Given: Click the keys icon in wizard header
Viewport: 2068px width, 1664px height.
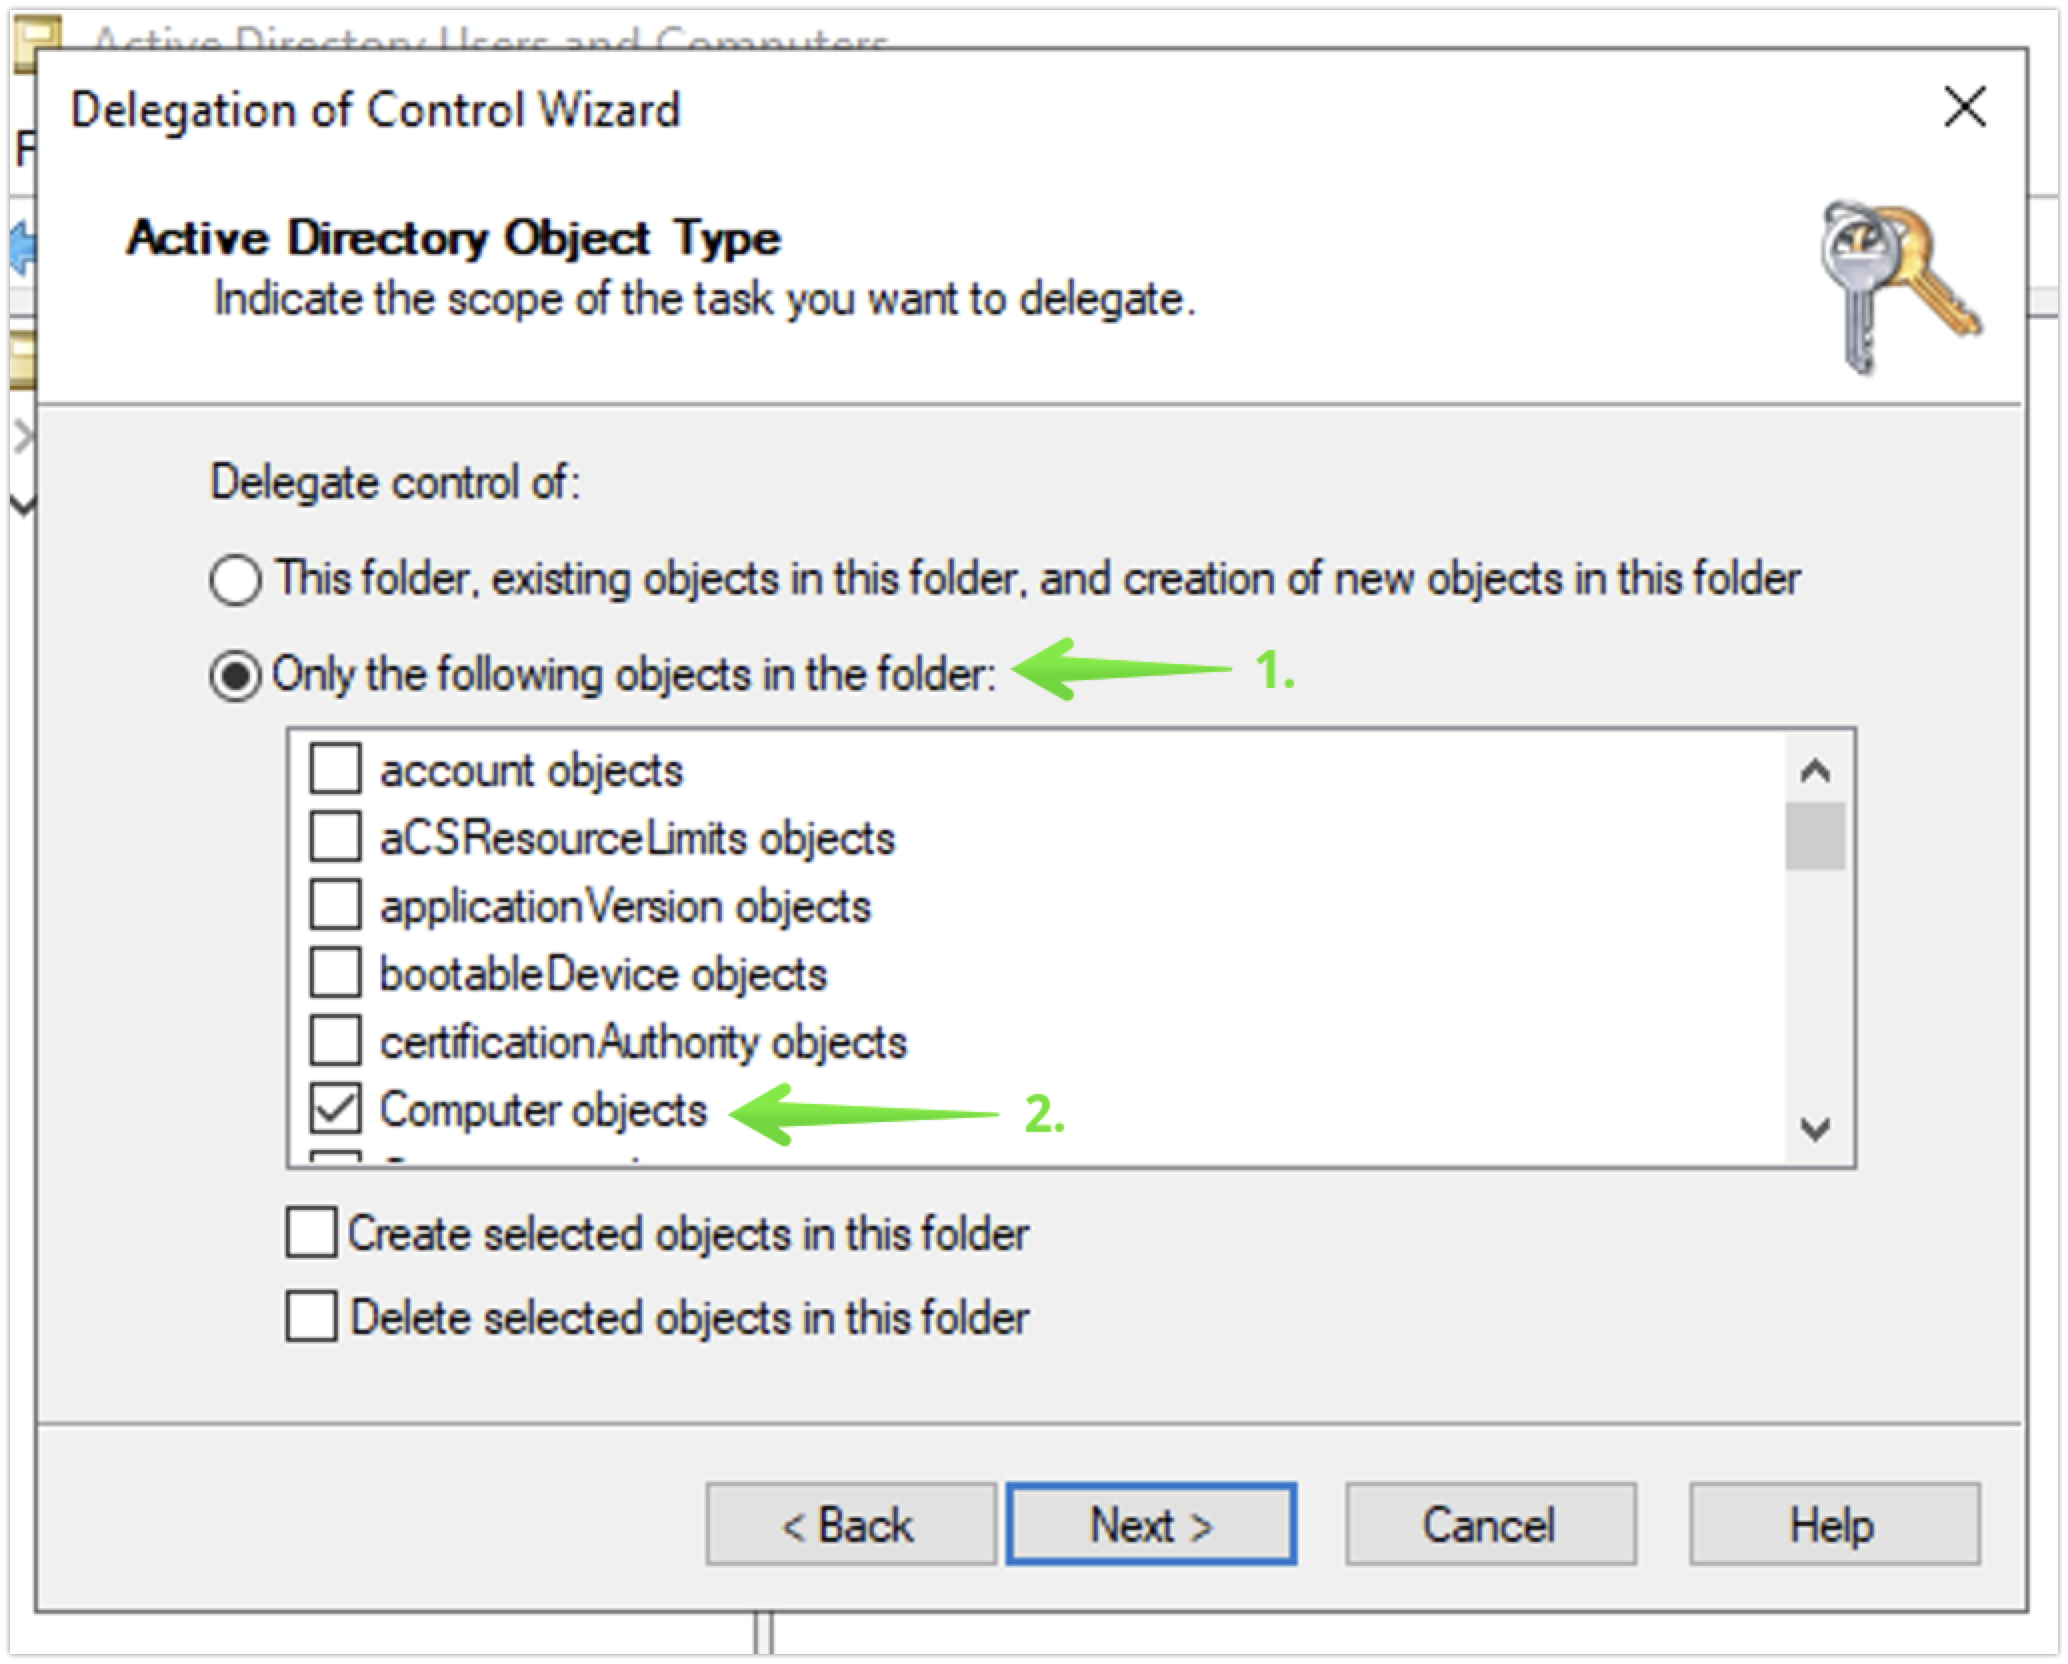Looking at the screenshot, I should coord(1899,287).
